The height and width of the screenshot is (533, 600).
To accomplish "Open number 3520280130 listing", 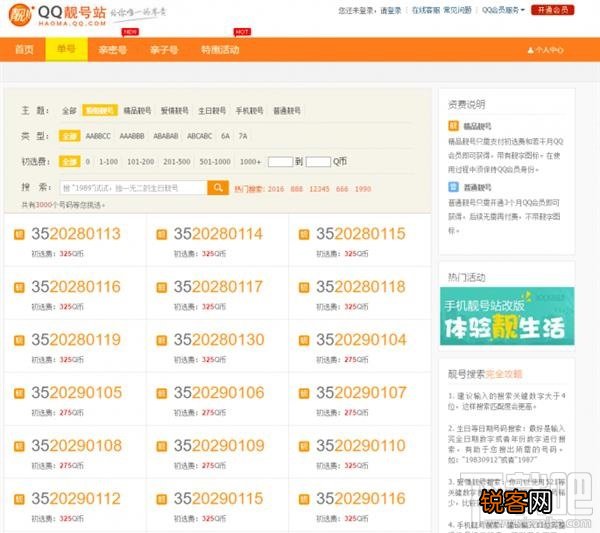I will (x=219, y=340).
